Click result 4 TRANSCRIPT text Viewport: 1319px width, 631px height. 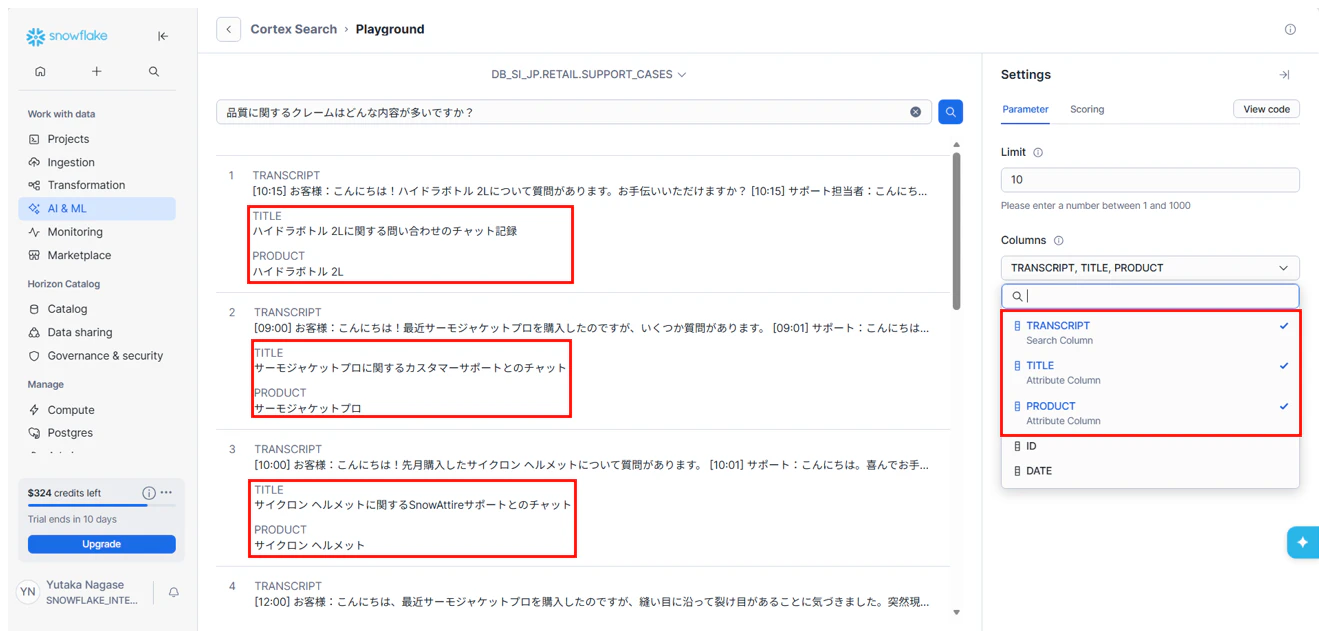(x=591, y=602)
